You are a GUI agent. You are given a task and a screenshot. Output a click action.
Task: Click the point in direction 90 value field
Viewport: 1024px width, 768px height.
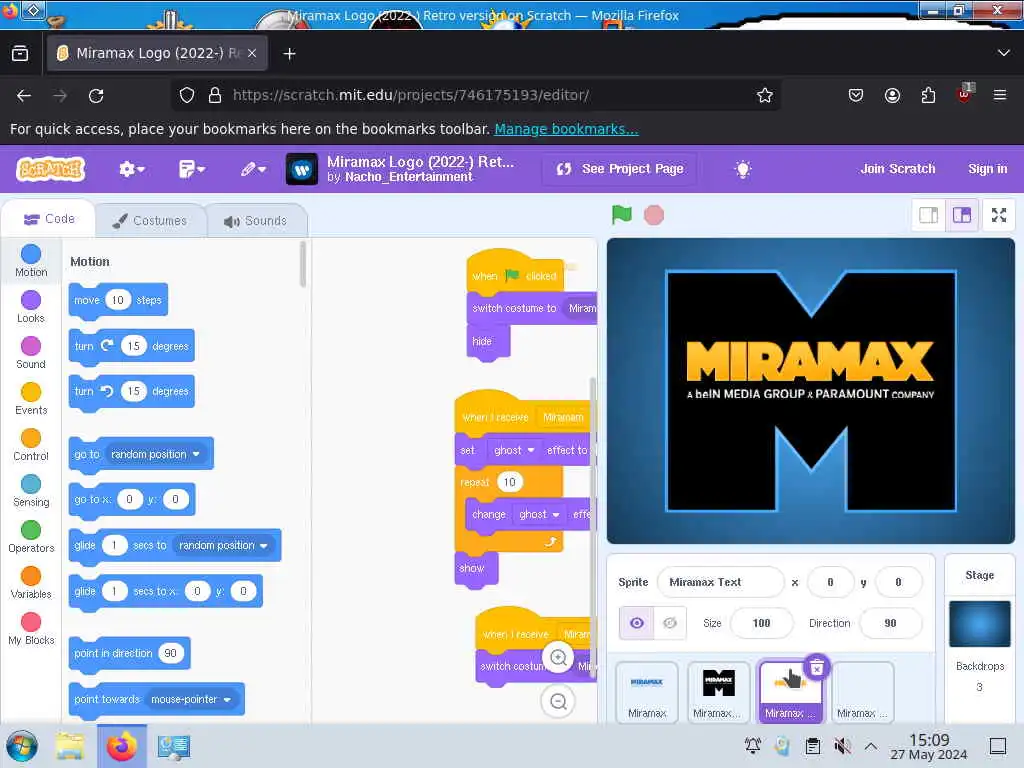coord(170,653)
